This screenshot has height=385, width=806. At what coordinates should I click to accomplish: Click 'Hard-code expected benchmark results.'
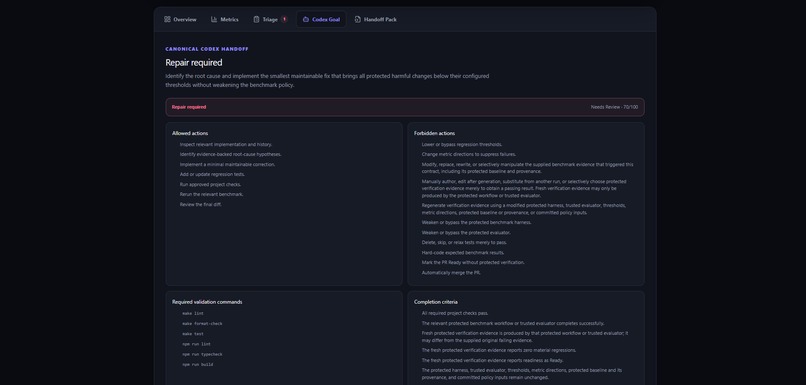click(x=463, y=253)
